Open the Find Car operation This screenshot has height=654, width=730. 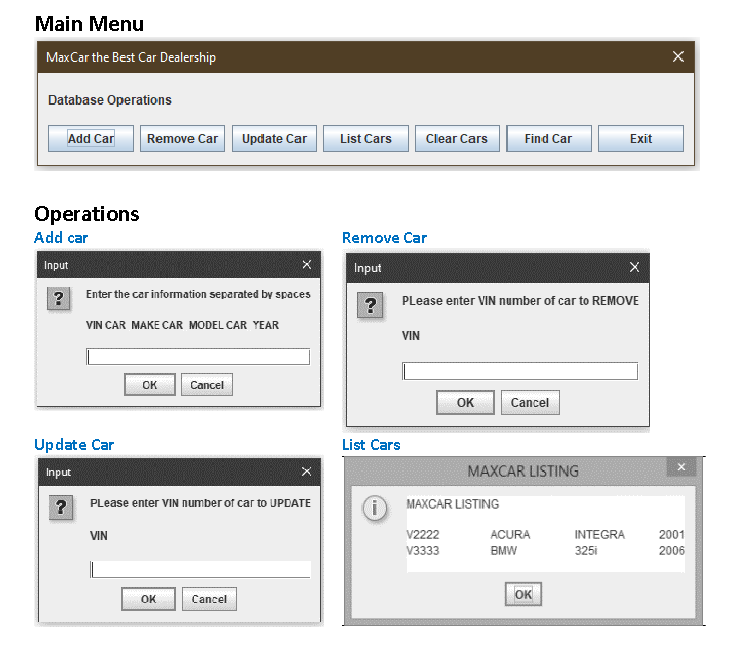coord(548,138)
